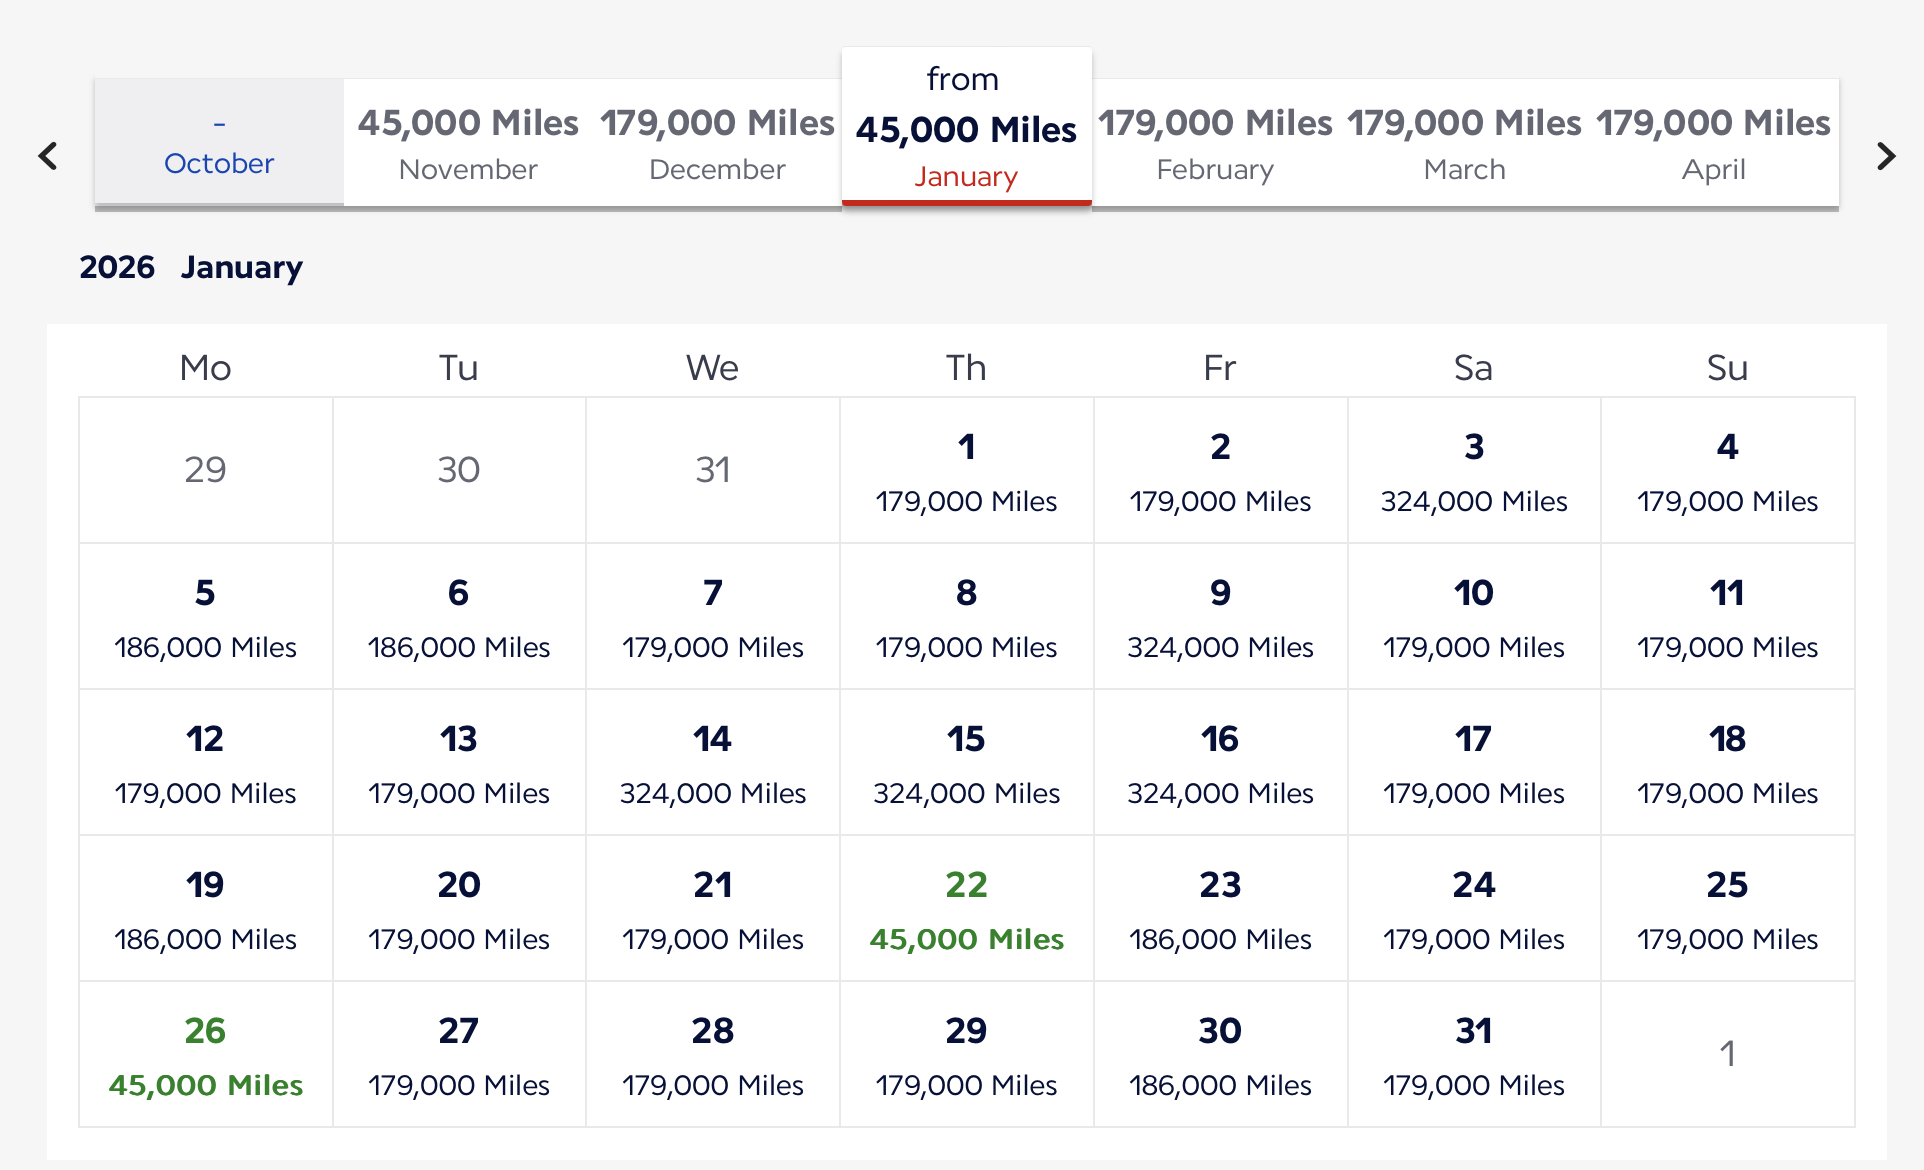1924x1170 pixels.
Task: Select January 5 for 186,000 Miles
Action: click(205, 617)
